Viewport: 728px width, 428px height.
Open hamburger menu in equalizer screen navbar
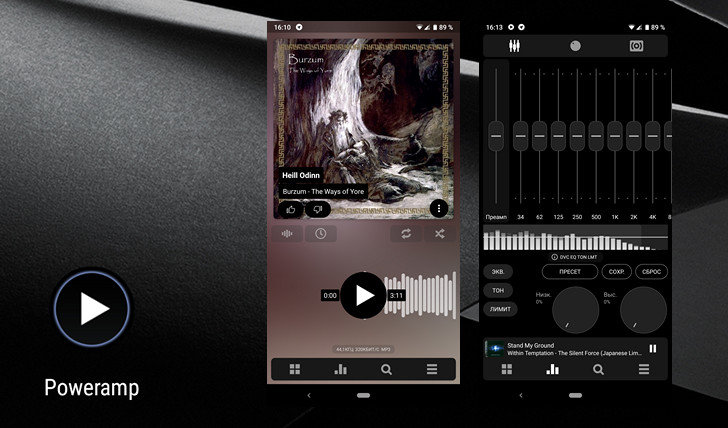(x=644, y=369)
